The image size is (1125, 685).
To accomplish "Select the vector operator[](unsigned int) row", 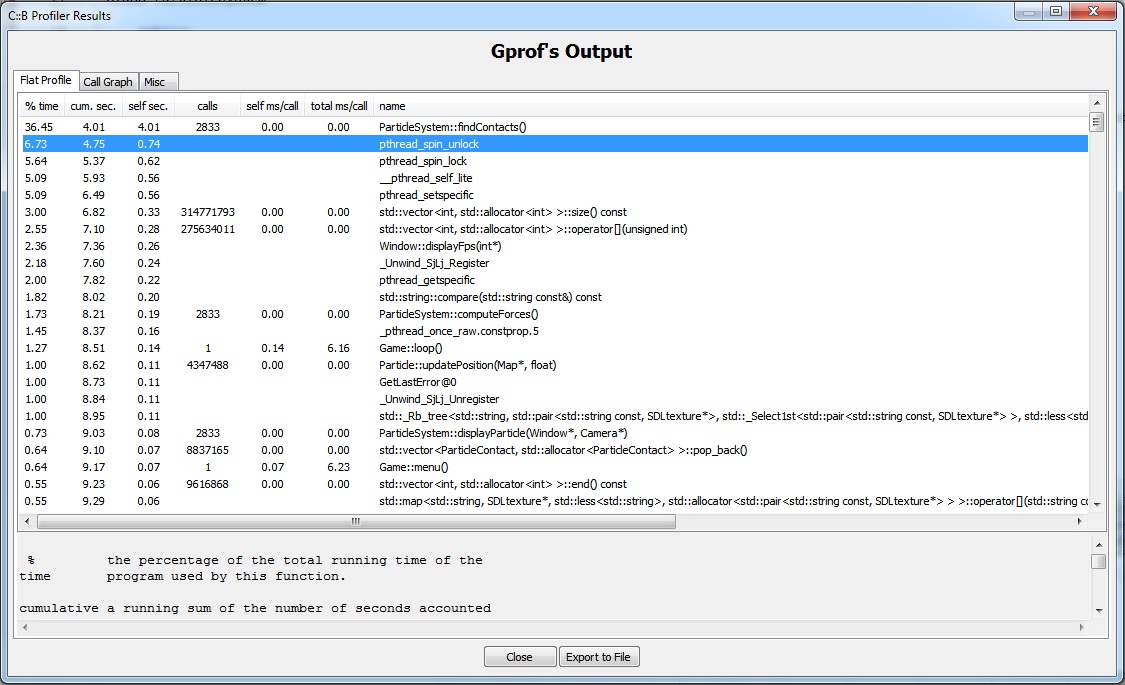I will [x=555, y=230].
